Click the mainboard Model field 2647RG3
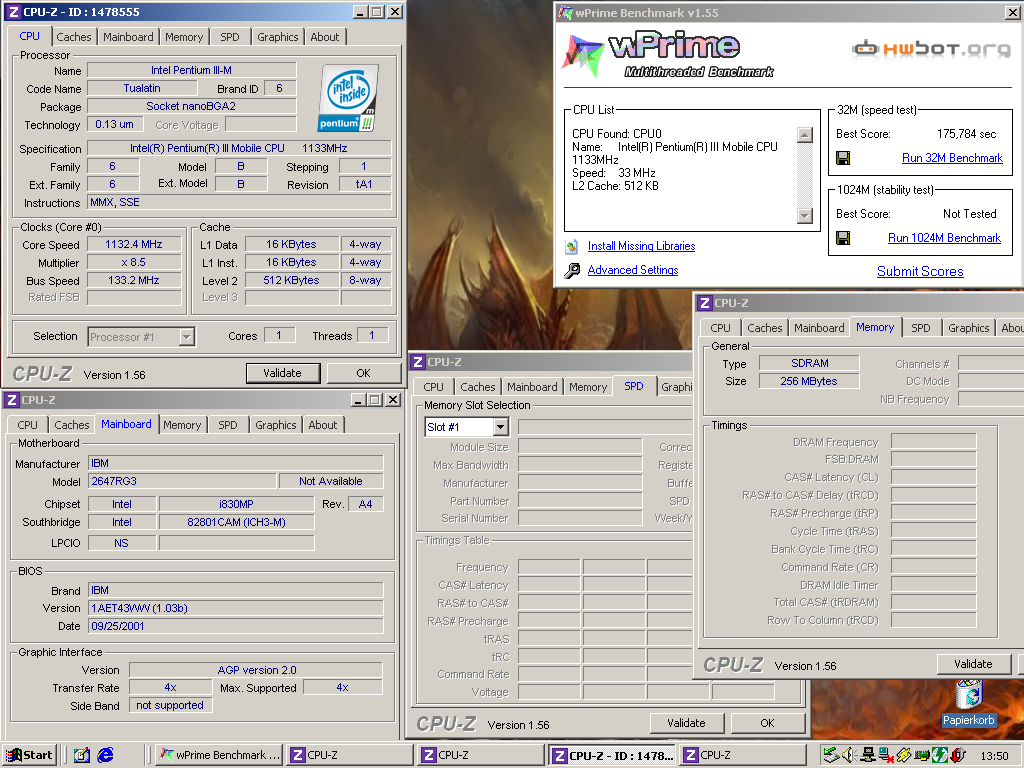 pyautogui.click(x=182, y=481)
